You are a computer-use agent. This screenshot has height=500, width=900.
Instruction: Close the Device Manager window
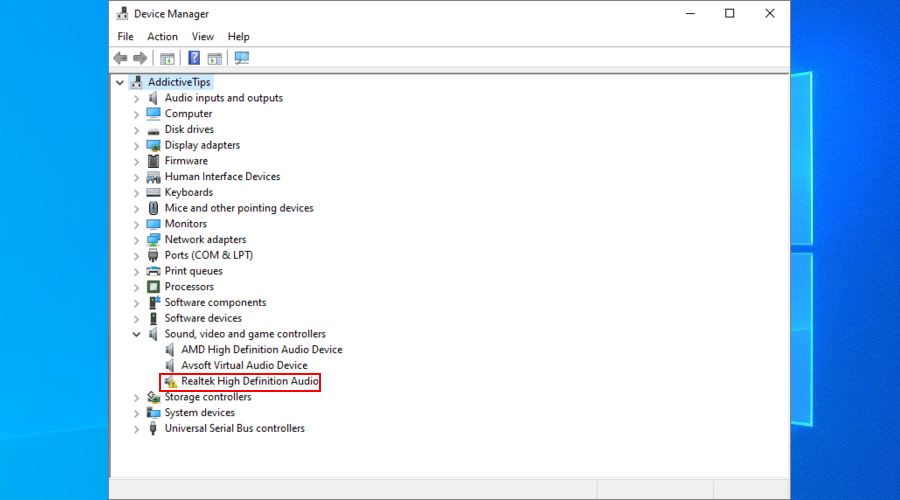(x=770, y=13)
